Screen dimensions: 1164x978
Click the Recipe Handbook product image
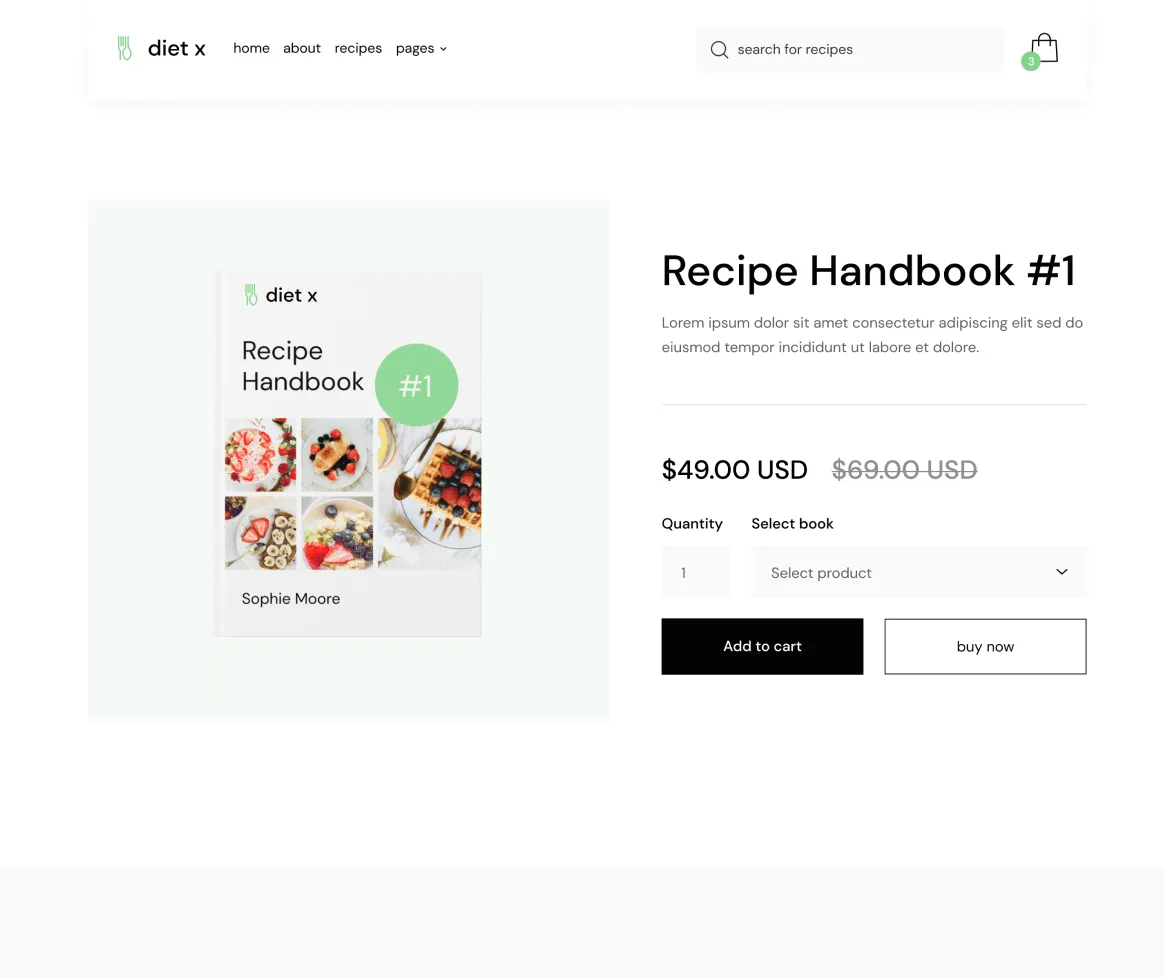click(348, 453)
